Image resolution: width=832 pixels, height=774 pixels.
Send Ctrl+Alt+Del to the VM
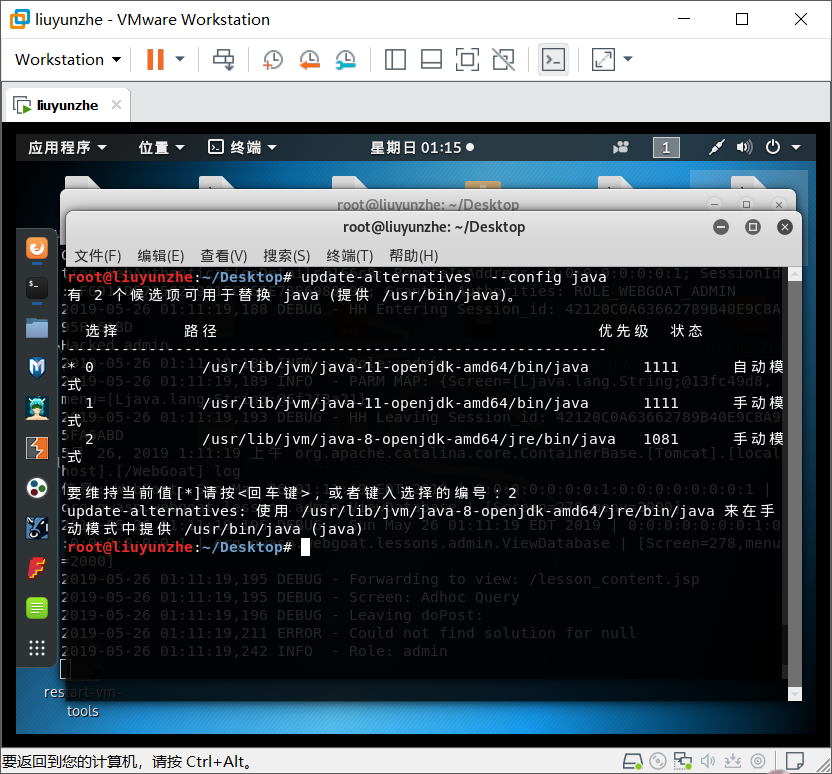pyautogui.click(x=223, y=59)
